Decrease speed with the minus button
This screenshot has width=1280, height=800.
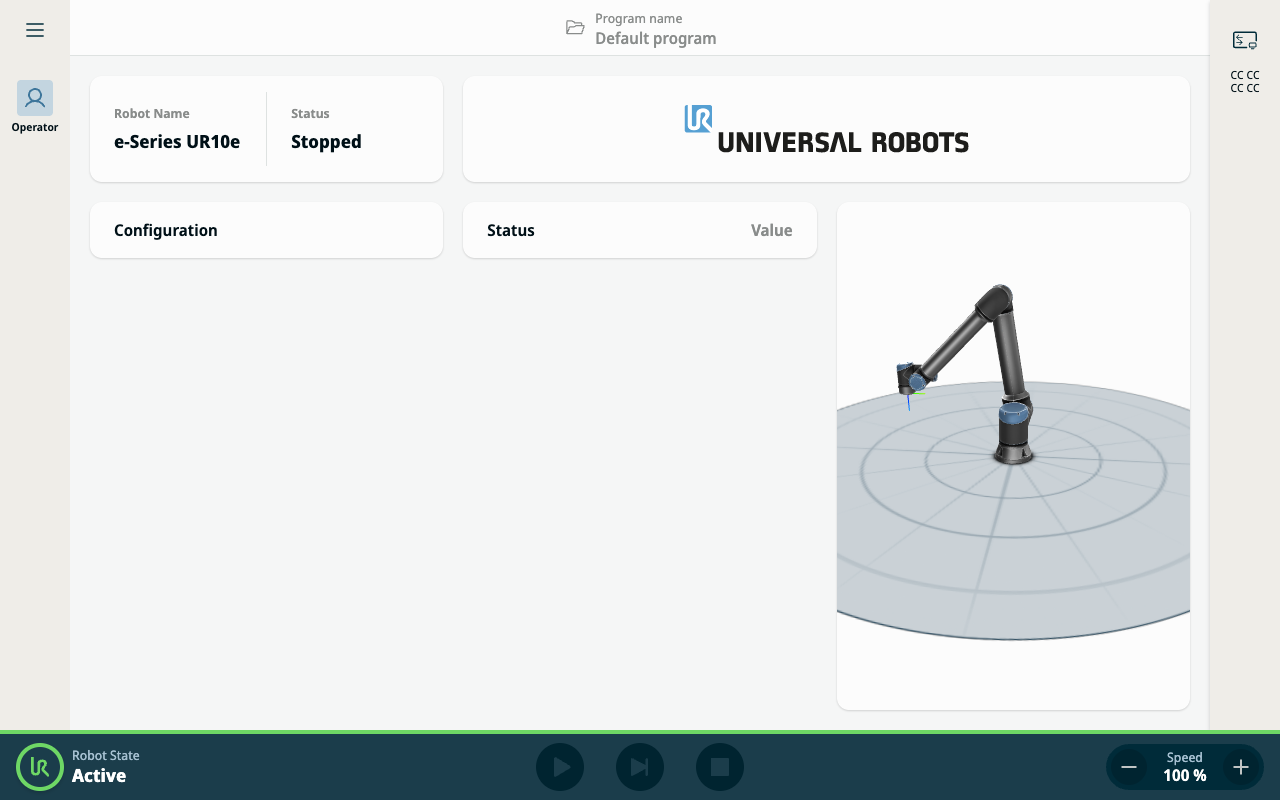click(1129, 767)
